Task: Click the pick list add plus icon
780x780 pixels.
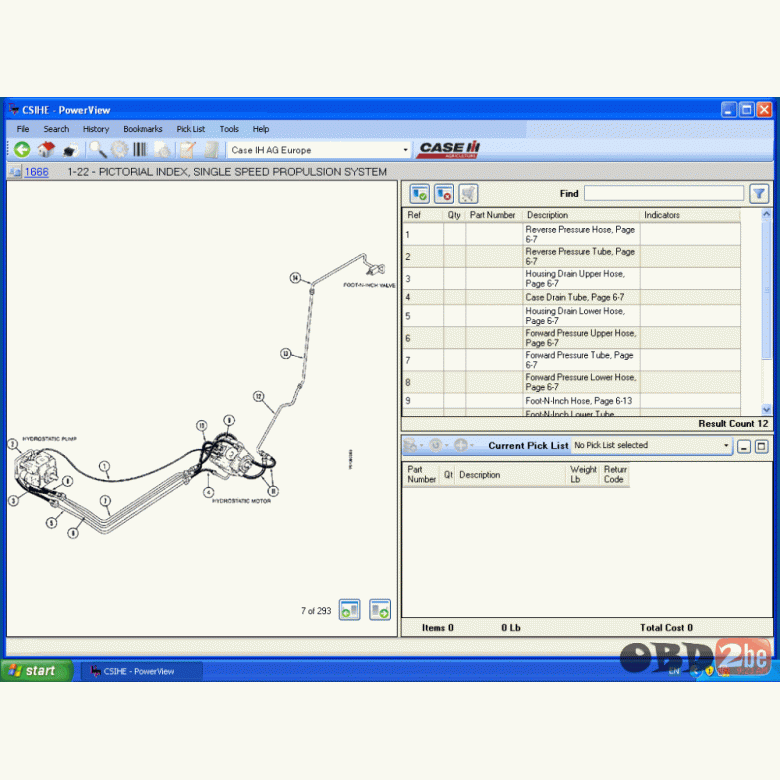Action: 461,445
